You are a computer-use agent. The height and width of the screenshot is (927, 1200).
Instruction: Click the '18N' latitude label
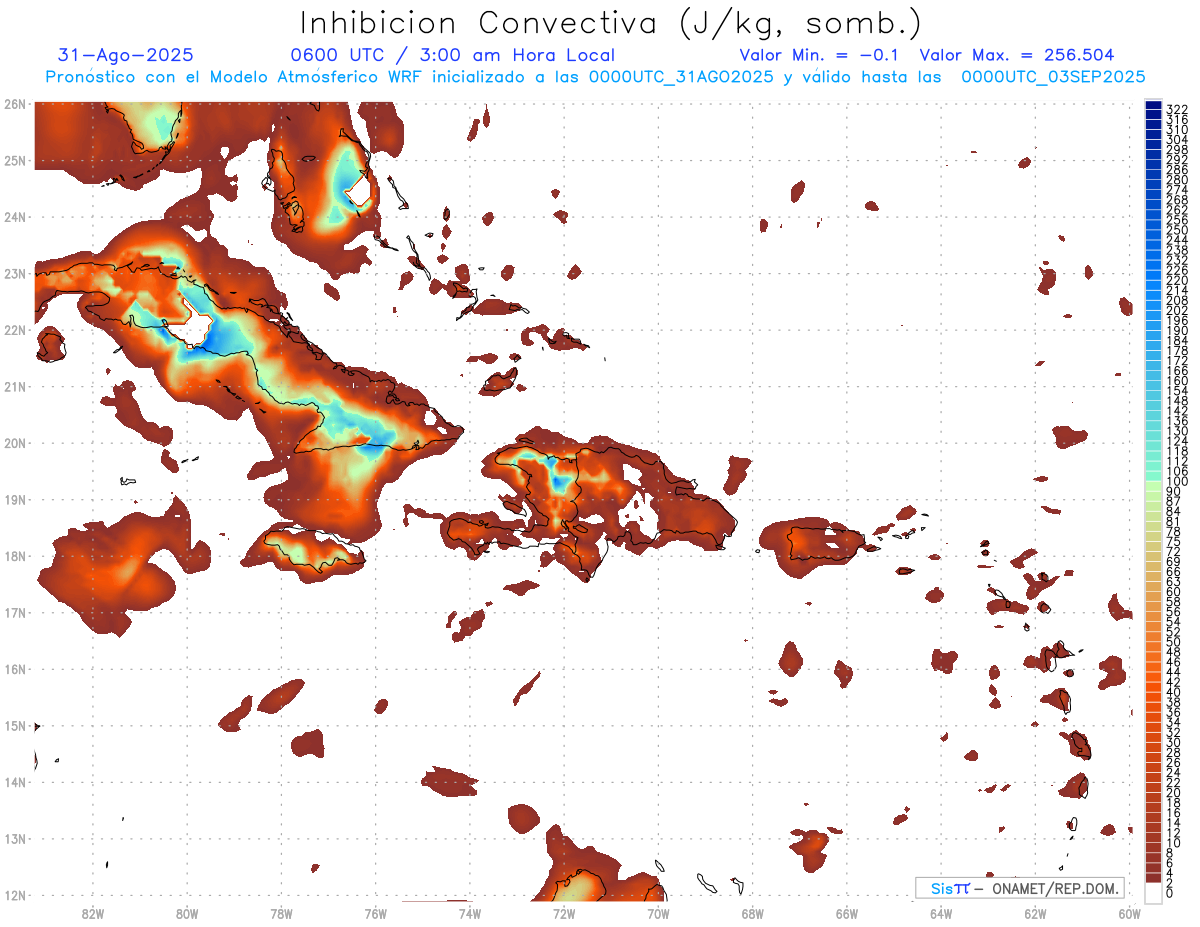[14, 556]
